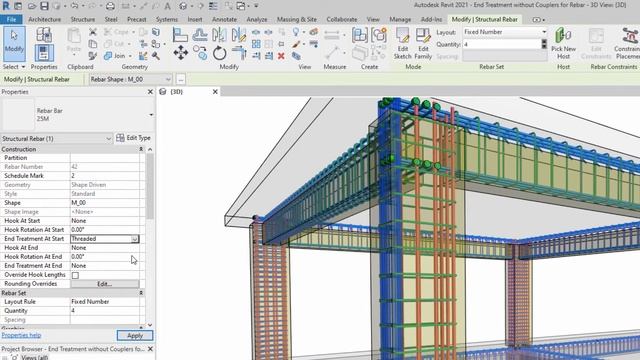Click the Create Group icon
The width and height of the screenshot is (640, 360).
click(x=379, y=35)
